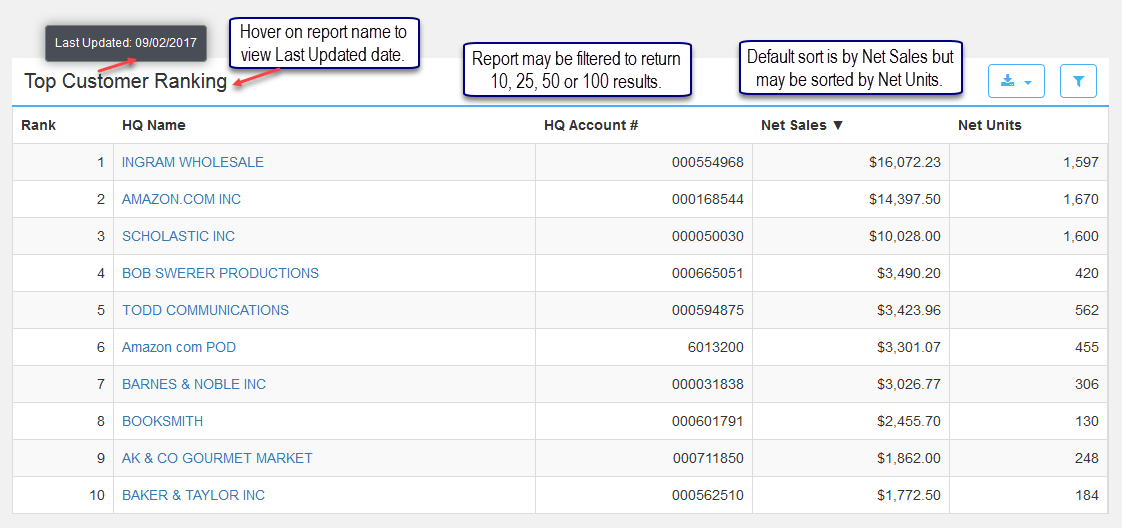Click the 306 net units value
Image resolution: width=1122 pixels, height=528 pixels.
1086,385
